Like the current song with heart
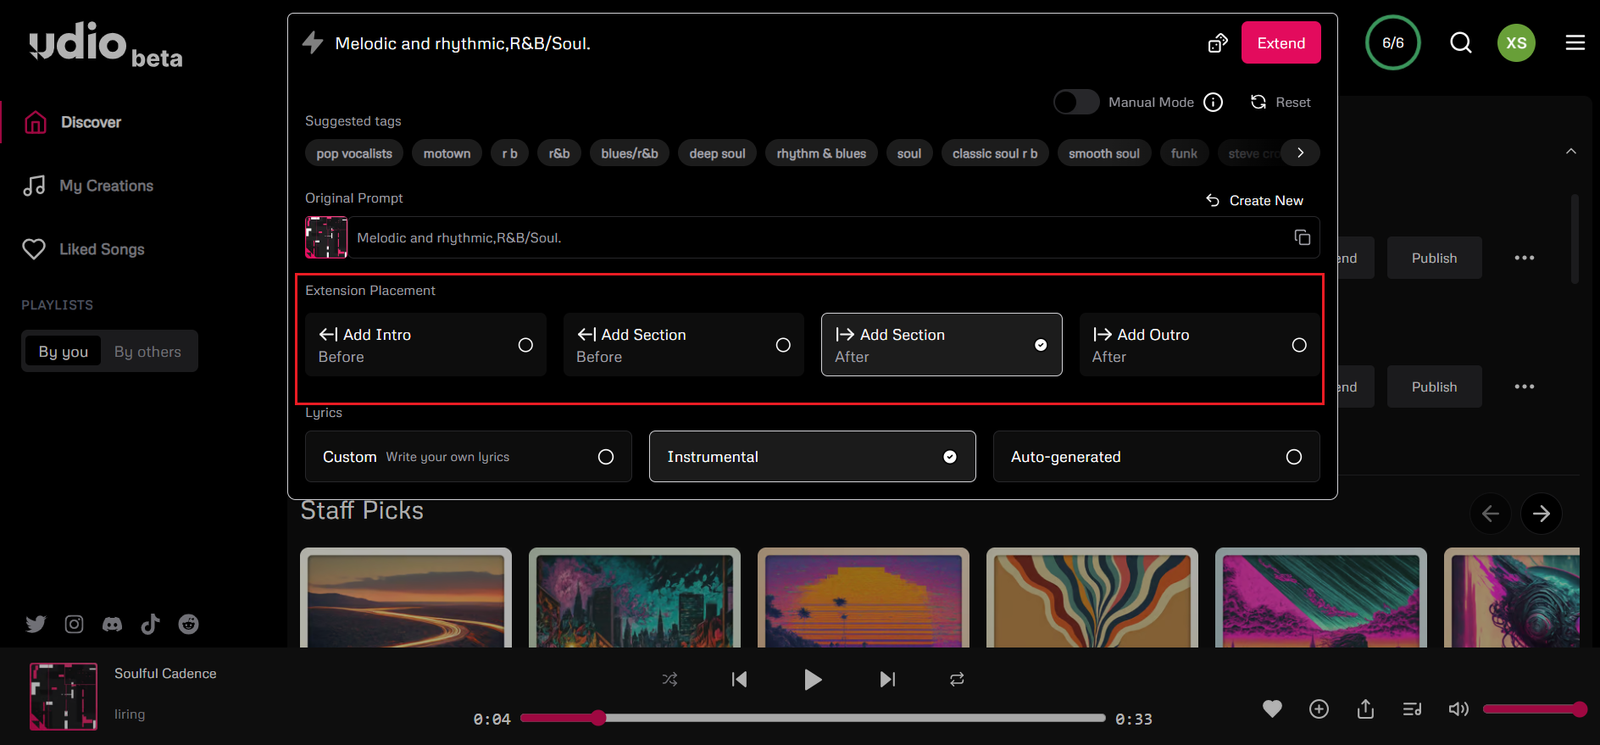The width and height of the screenshot is (1600, 745). point(1272,709)
